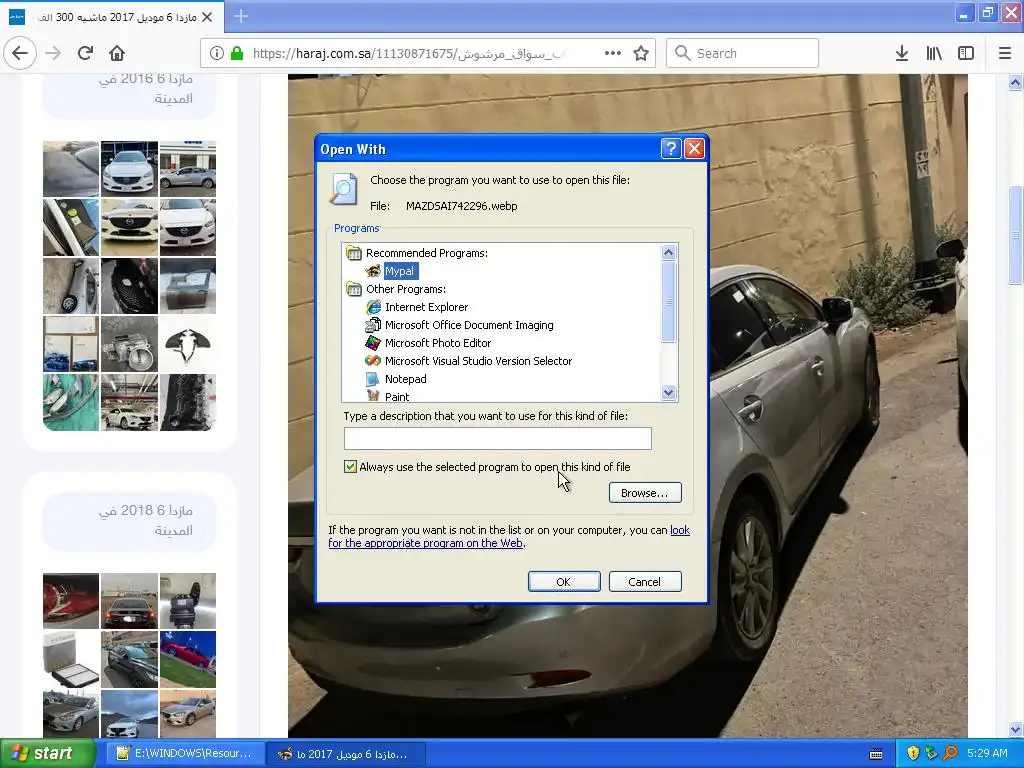Uncheck Always use the selected program
1024x768 pixels.
pos(350,466)
